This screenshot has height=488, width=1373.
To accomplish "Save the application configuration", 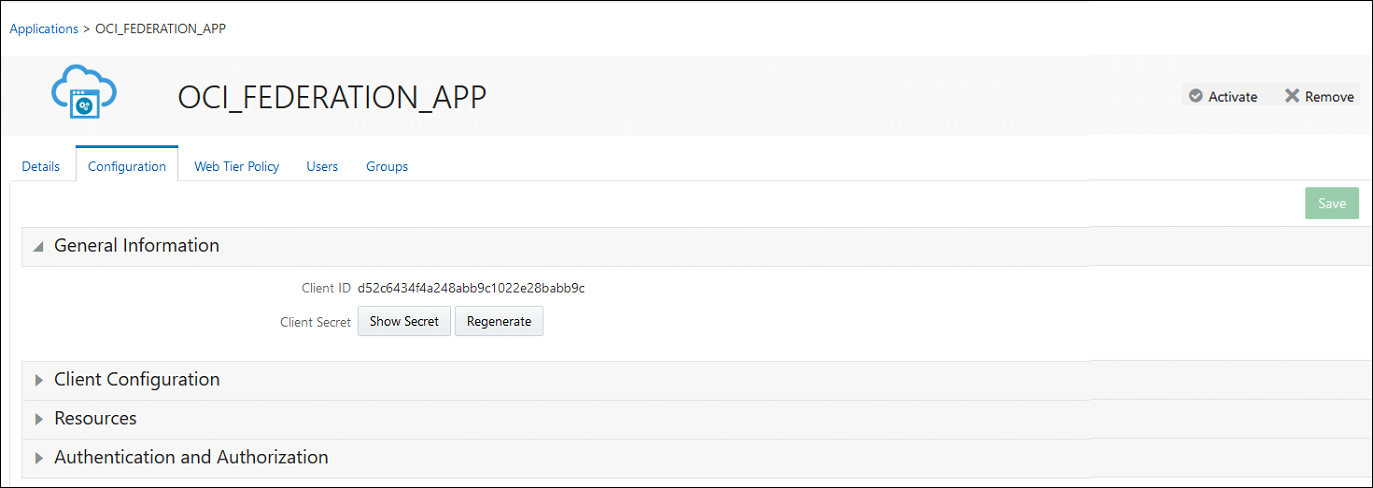I will coord(1332,203).
